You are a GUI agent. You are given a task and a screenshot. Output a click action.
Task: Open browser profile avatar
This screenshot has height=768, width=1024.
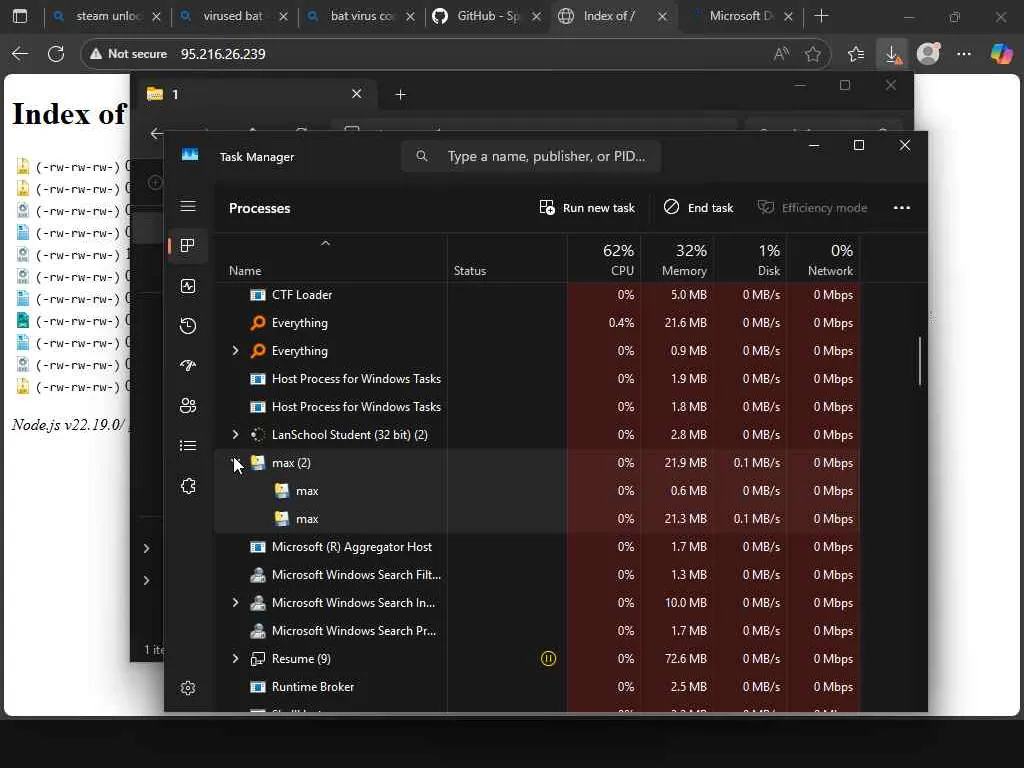click(x=928, y=54)
